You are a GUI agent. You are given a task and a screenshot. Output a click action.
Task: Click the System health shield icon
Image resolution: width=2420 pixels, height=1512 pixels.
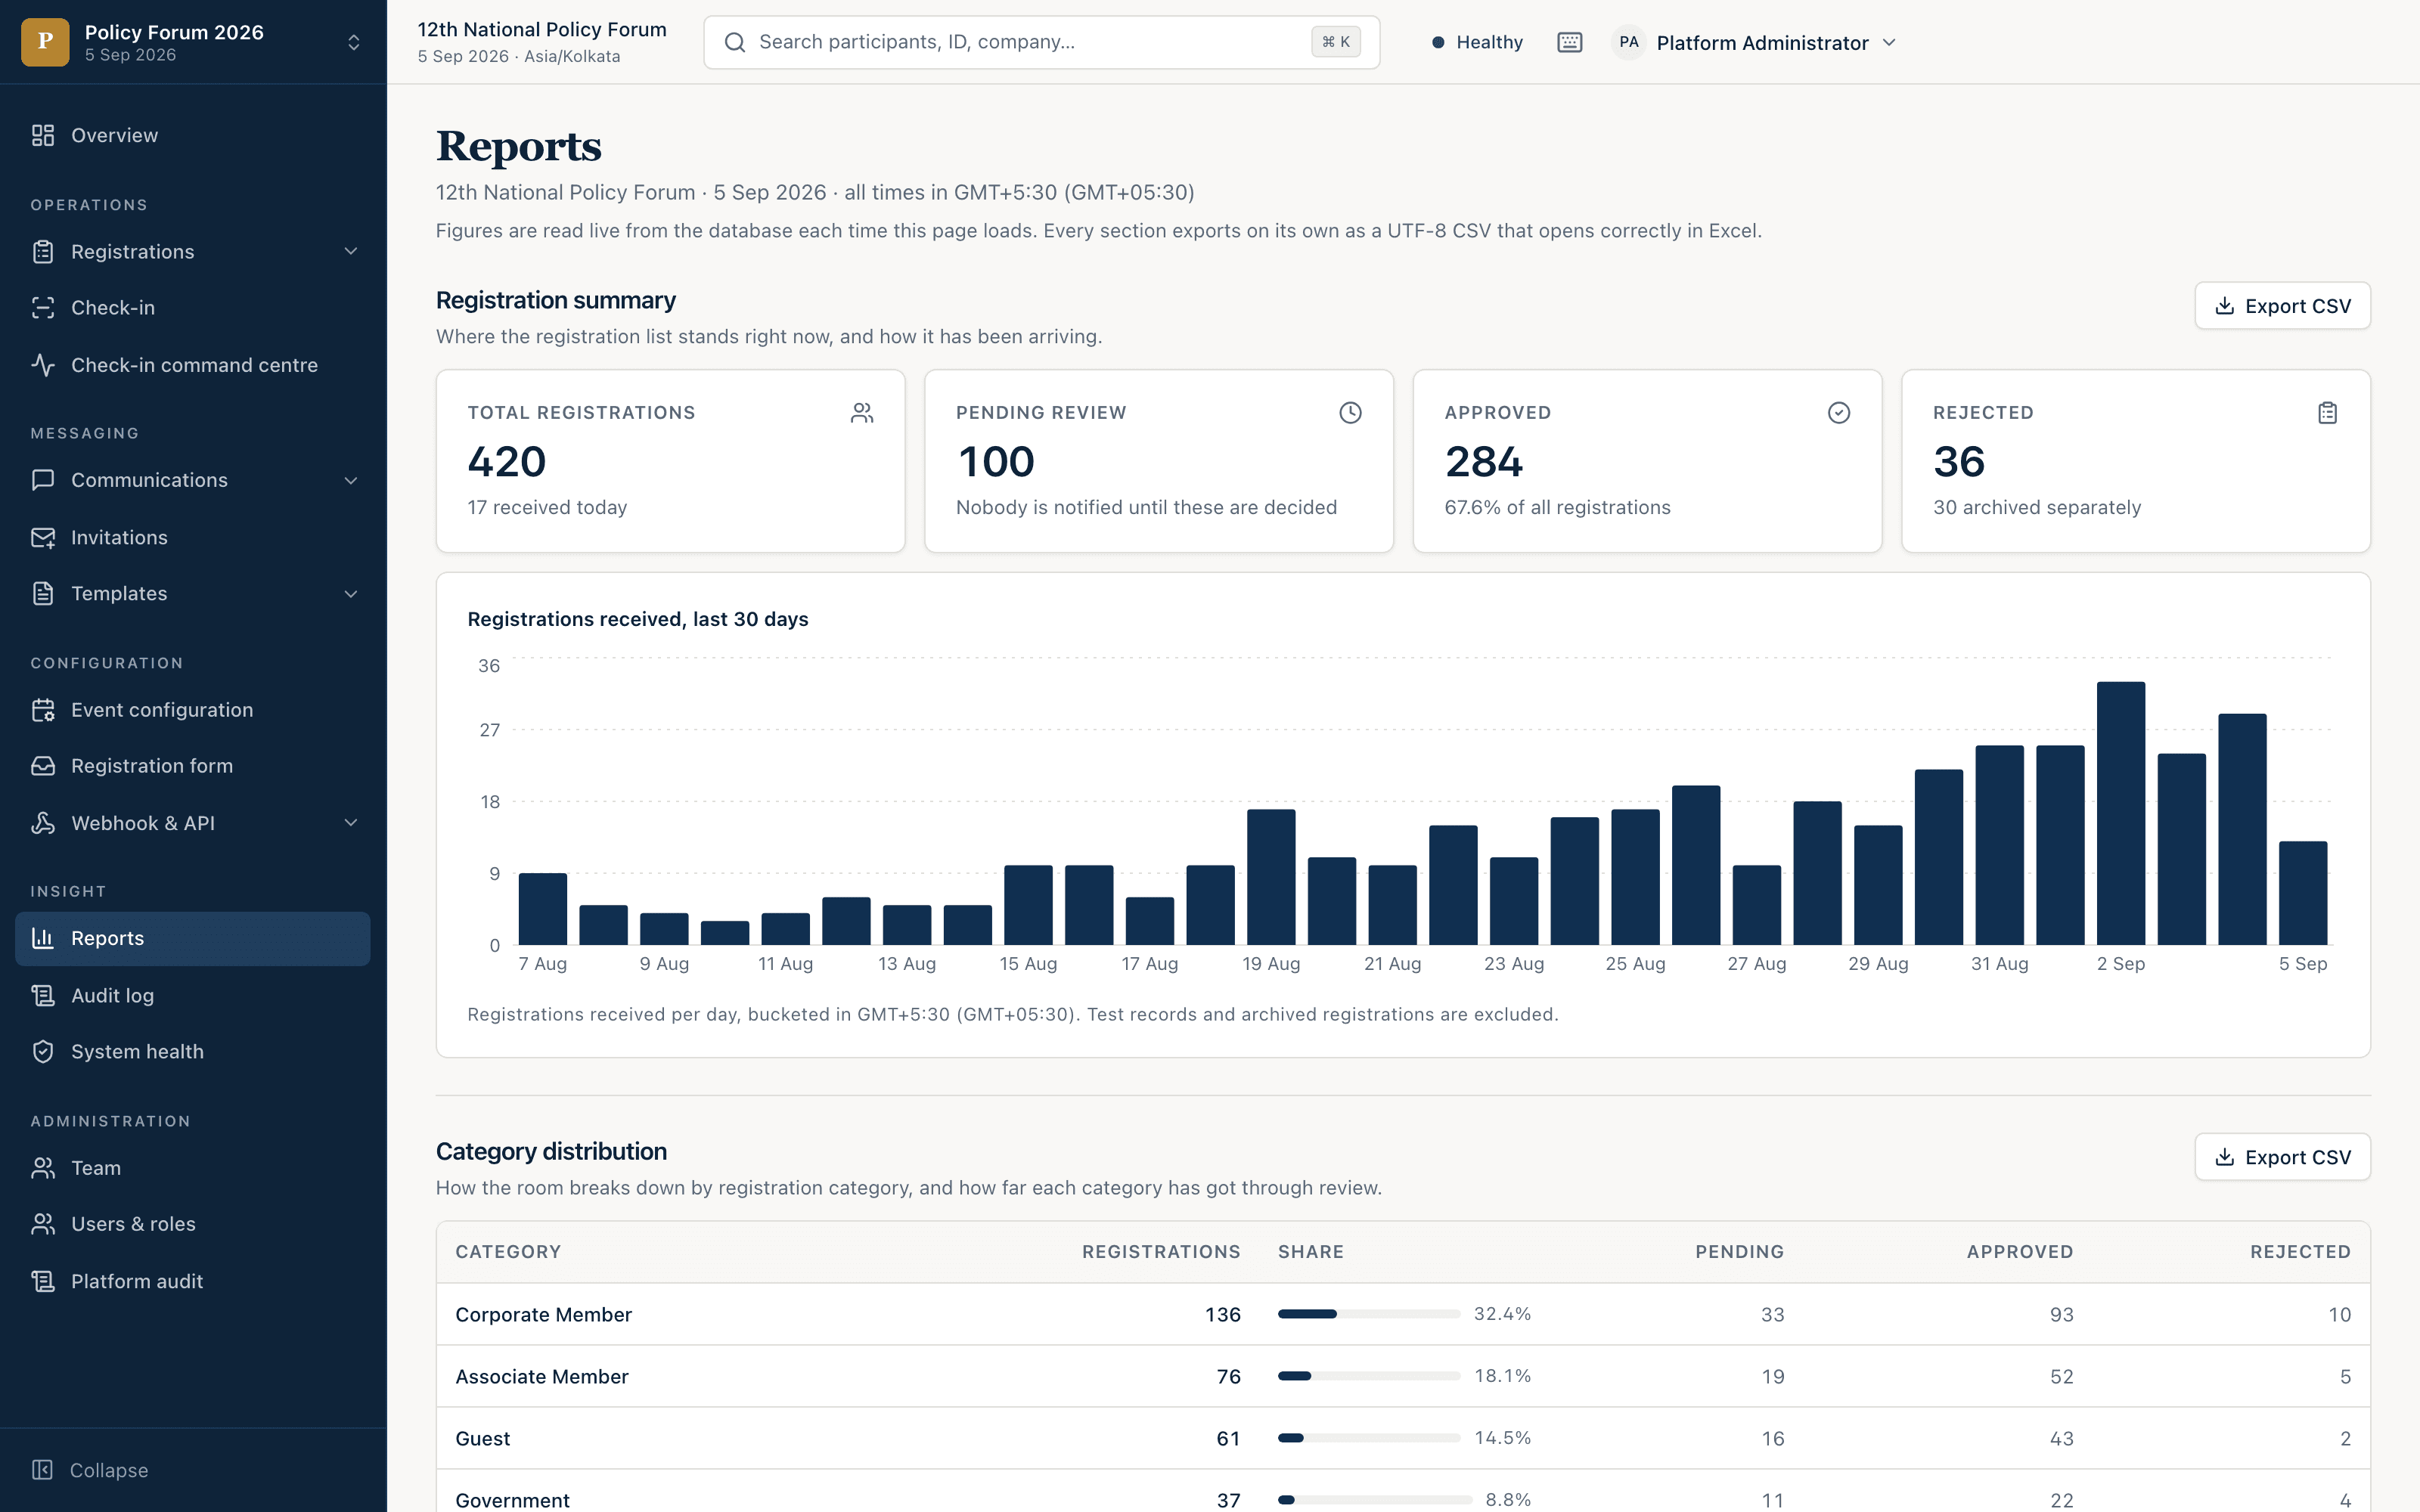tap(43, 1052)
